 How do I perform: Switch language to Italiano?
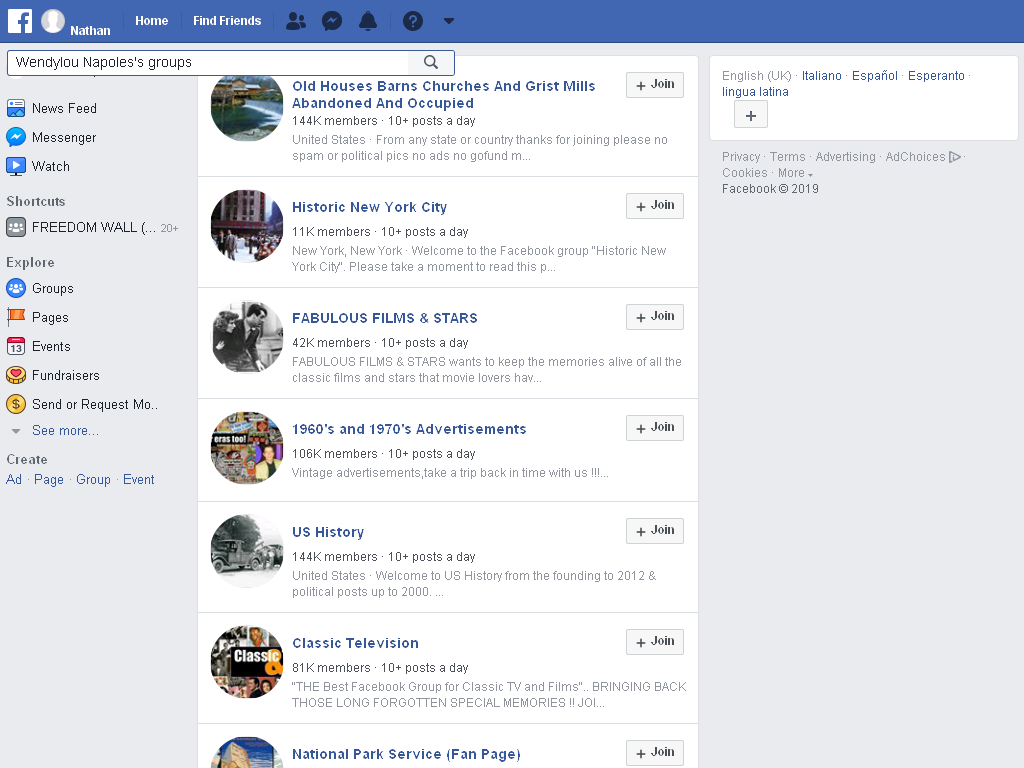(x=822, y=76)
